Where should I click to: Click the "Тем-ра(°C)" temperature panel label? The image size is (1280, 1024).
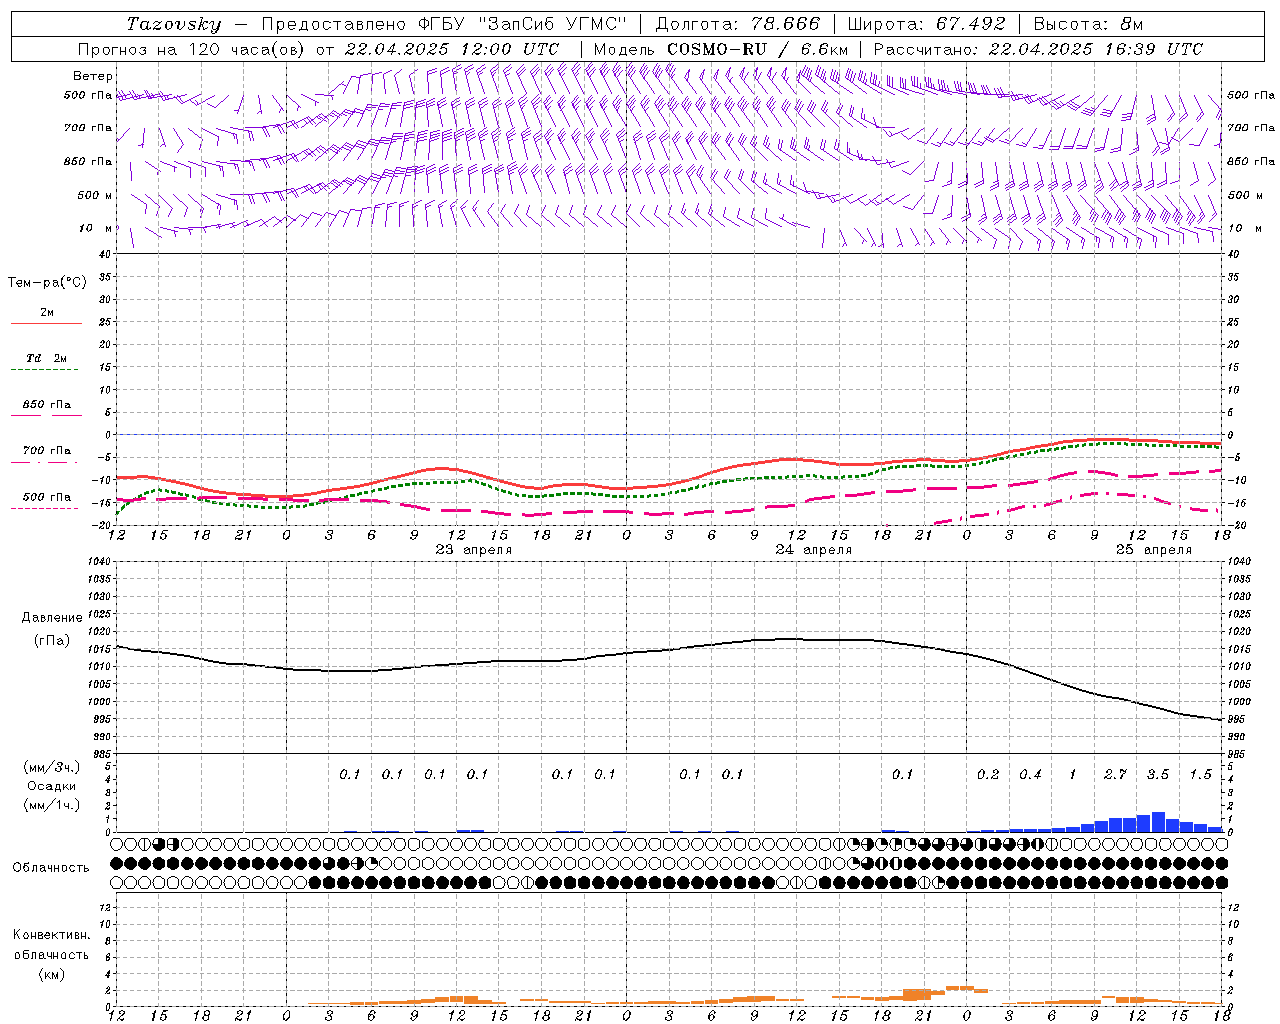(47, 283)
